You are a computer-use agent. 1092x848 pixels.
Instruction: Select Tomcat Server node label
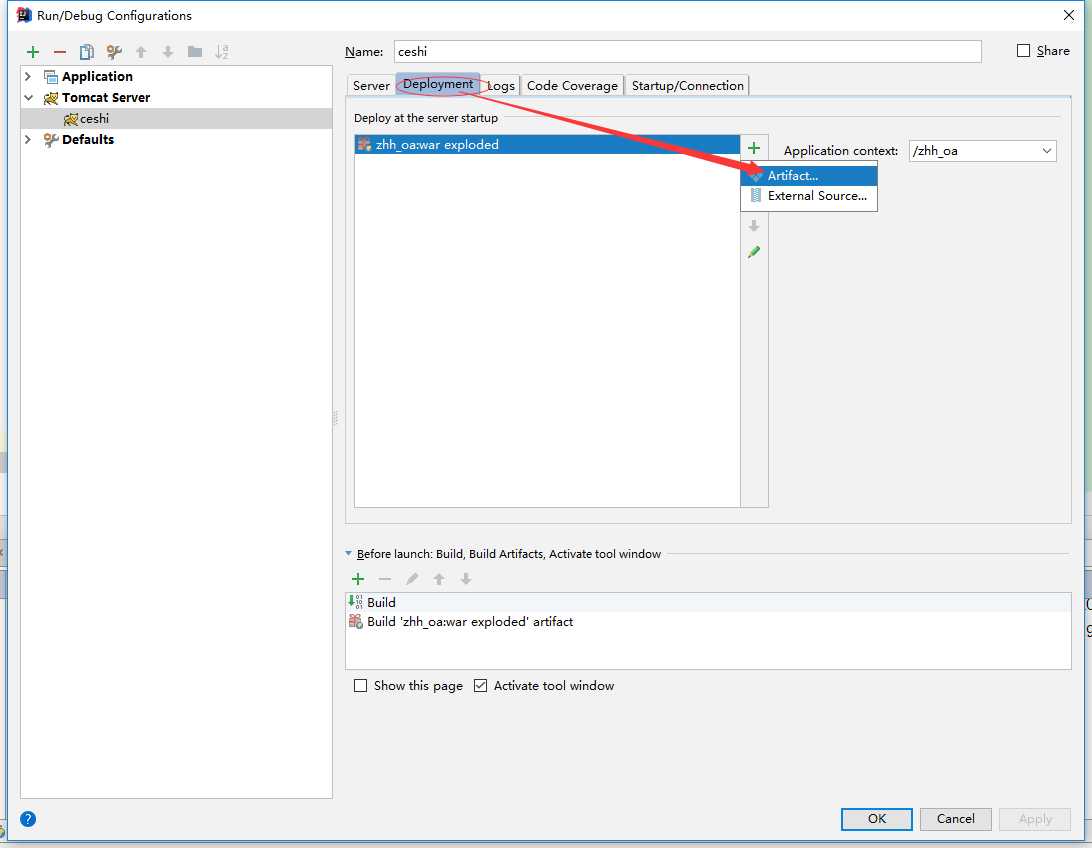click(106, 97)
